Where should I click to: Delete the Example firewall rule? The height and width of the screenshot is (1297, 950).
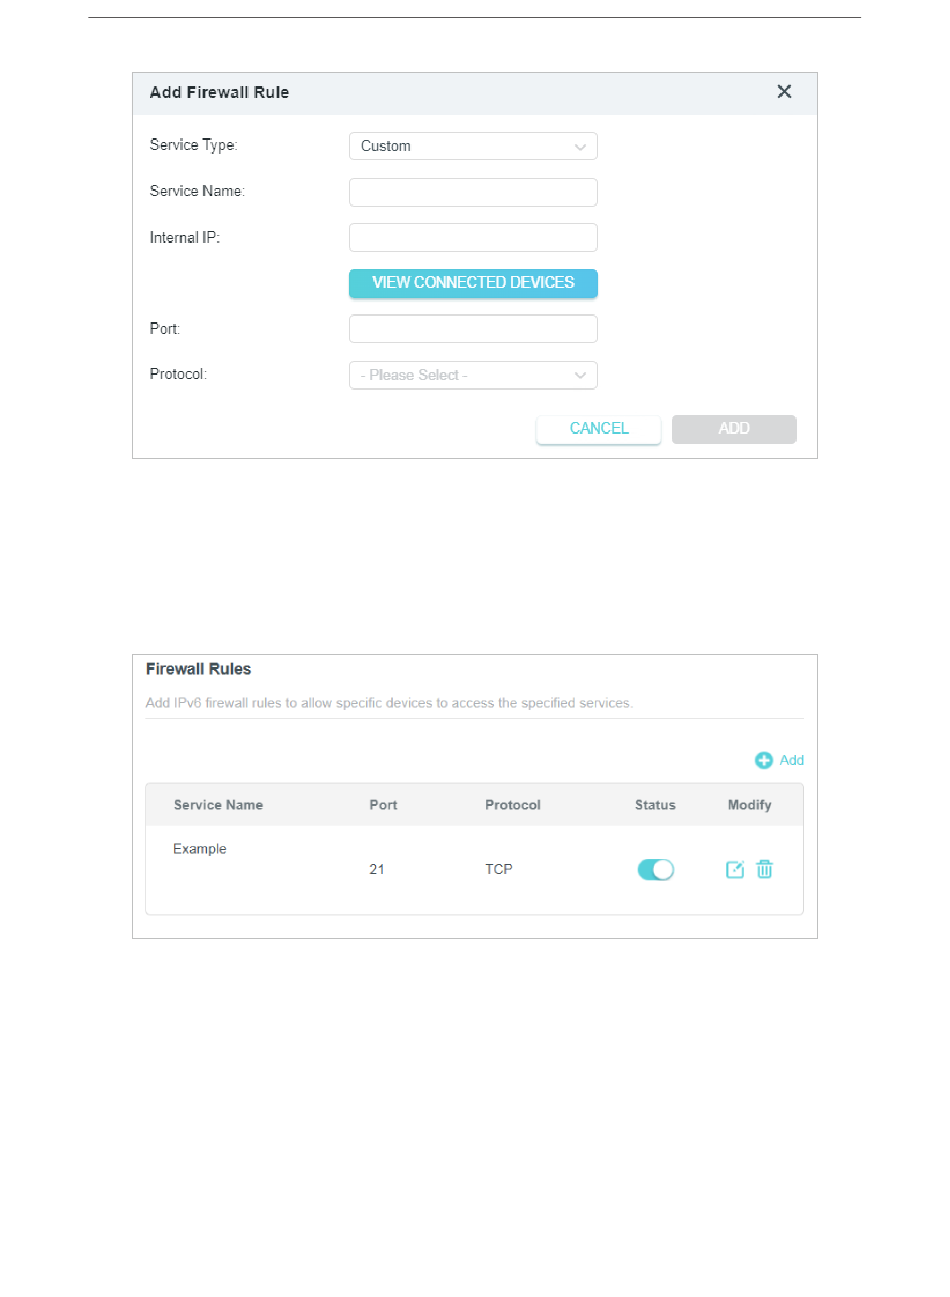click(765, 870)
